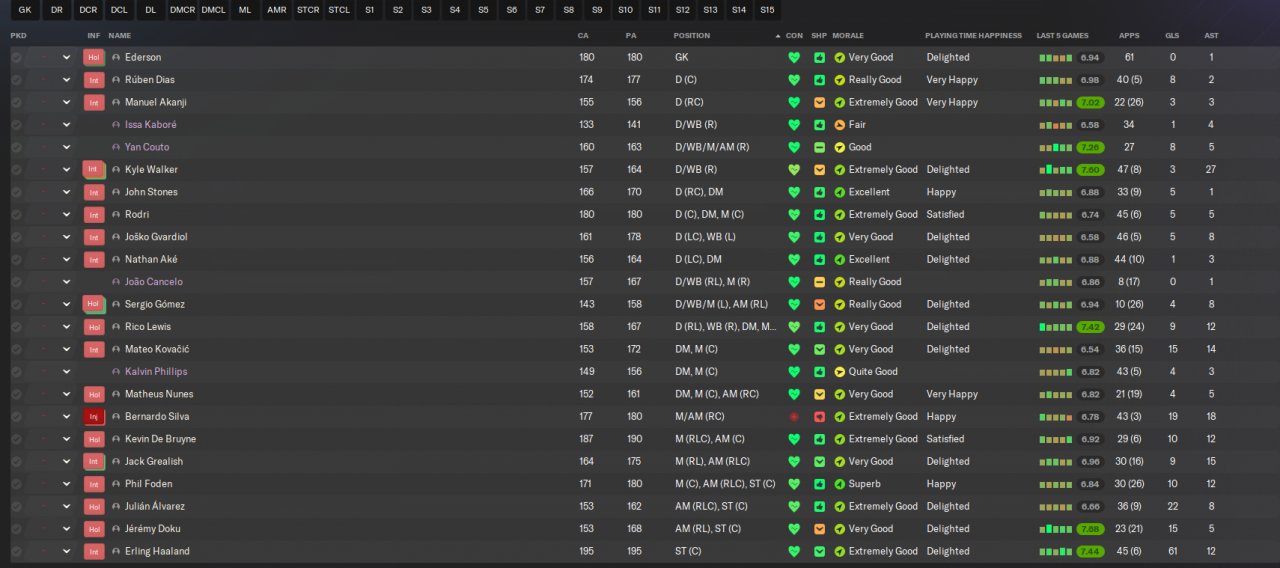Open the position dropdown arrow for Jérémy Doku

click(66, 529)
